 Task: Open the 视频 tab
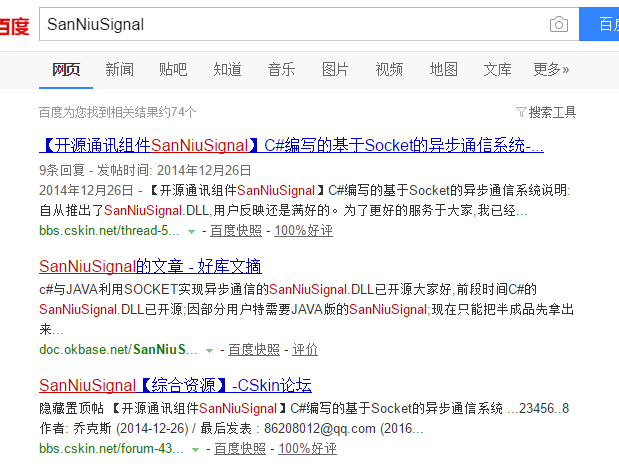(389, 69)
